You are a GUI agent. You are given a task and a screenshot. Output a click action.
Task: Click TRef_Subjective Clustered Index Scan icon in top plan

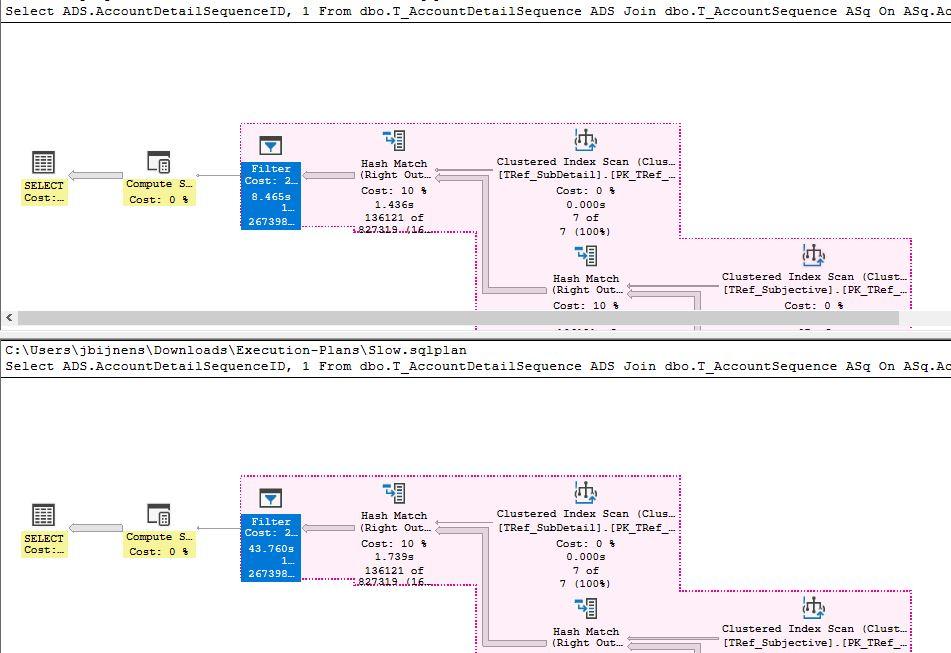click(813, 255)
